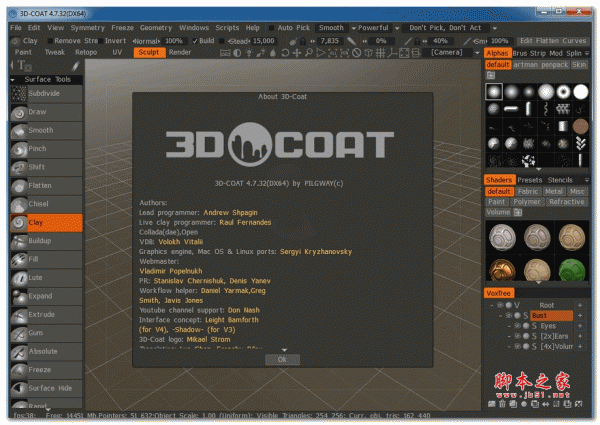Select the Expand sculpt tool
Viewport: 600px width, 425px height.
[x=46, y=296]
